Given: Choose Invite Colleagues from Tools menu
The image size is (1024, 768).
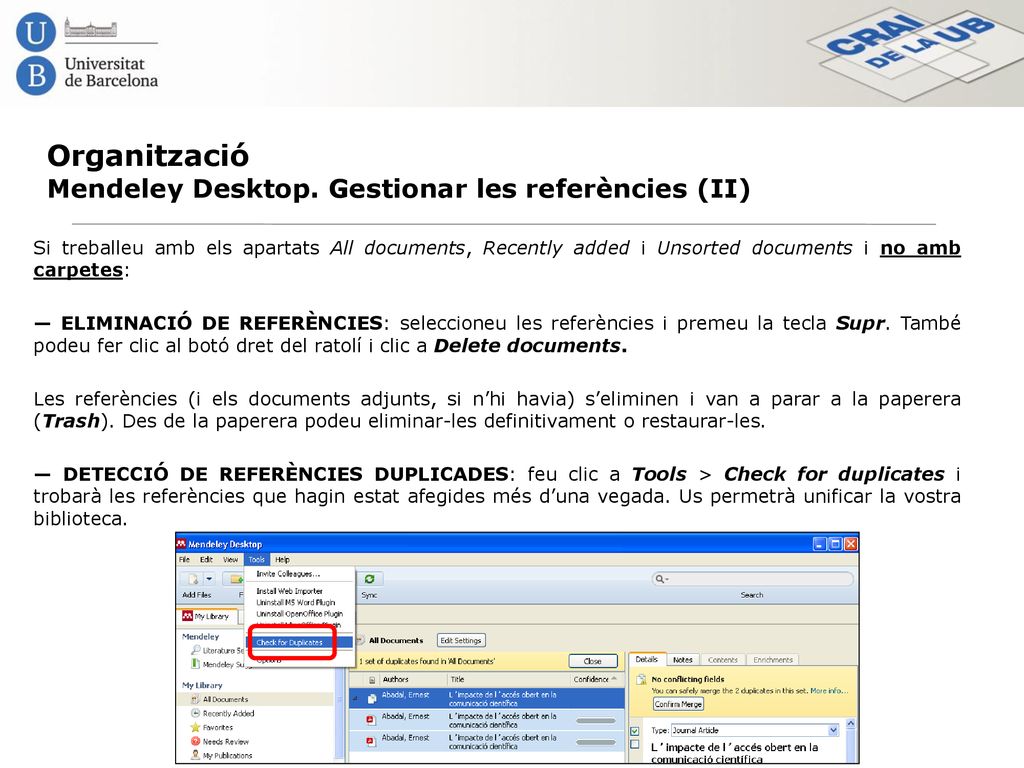Looking at the screenshot, I should pyautogui.click(x=288, y=574).
